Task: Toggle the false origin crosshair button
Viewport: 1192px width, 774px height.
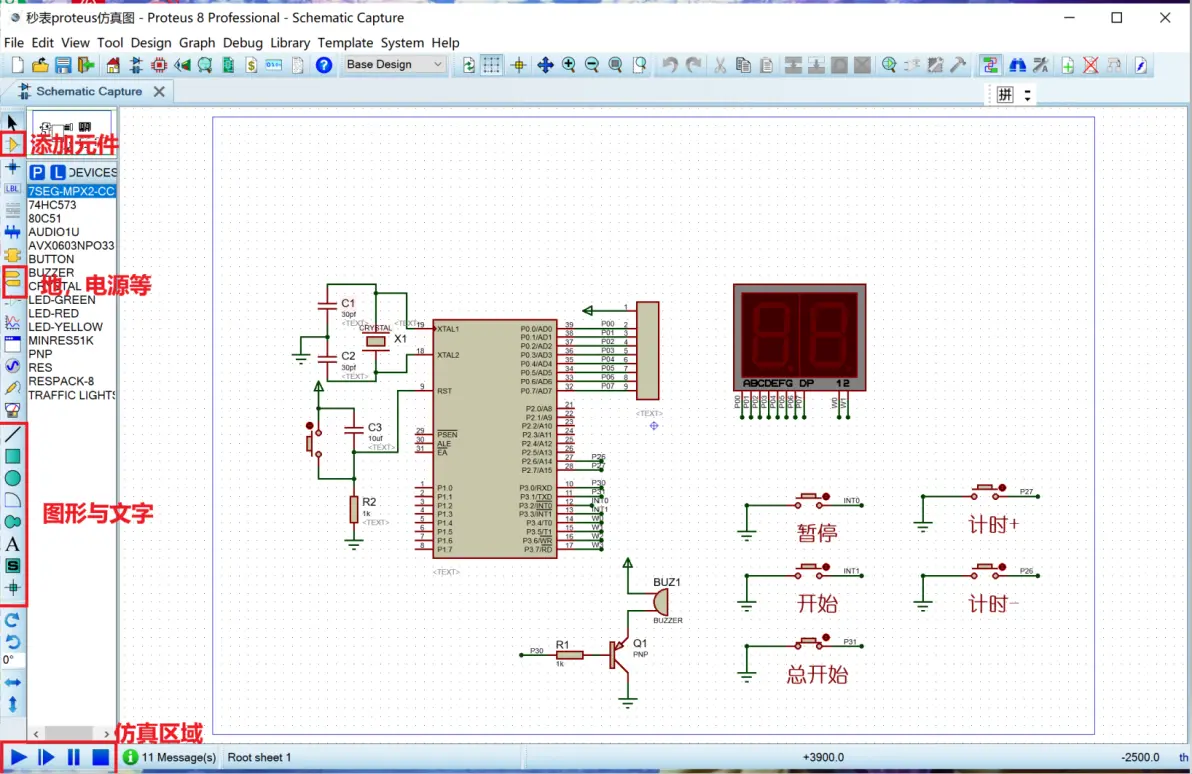Action: pyautogui.click(x=518, y=65)
